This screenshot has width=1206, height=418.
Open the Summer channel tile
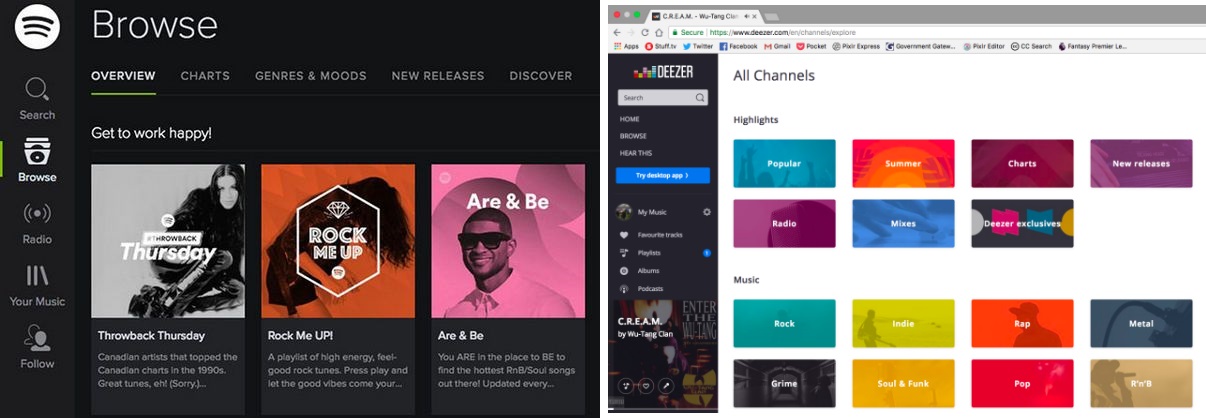coord(903,163)
